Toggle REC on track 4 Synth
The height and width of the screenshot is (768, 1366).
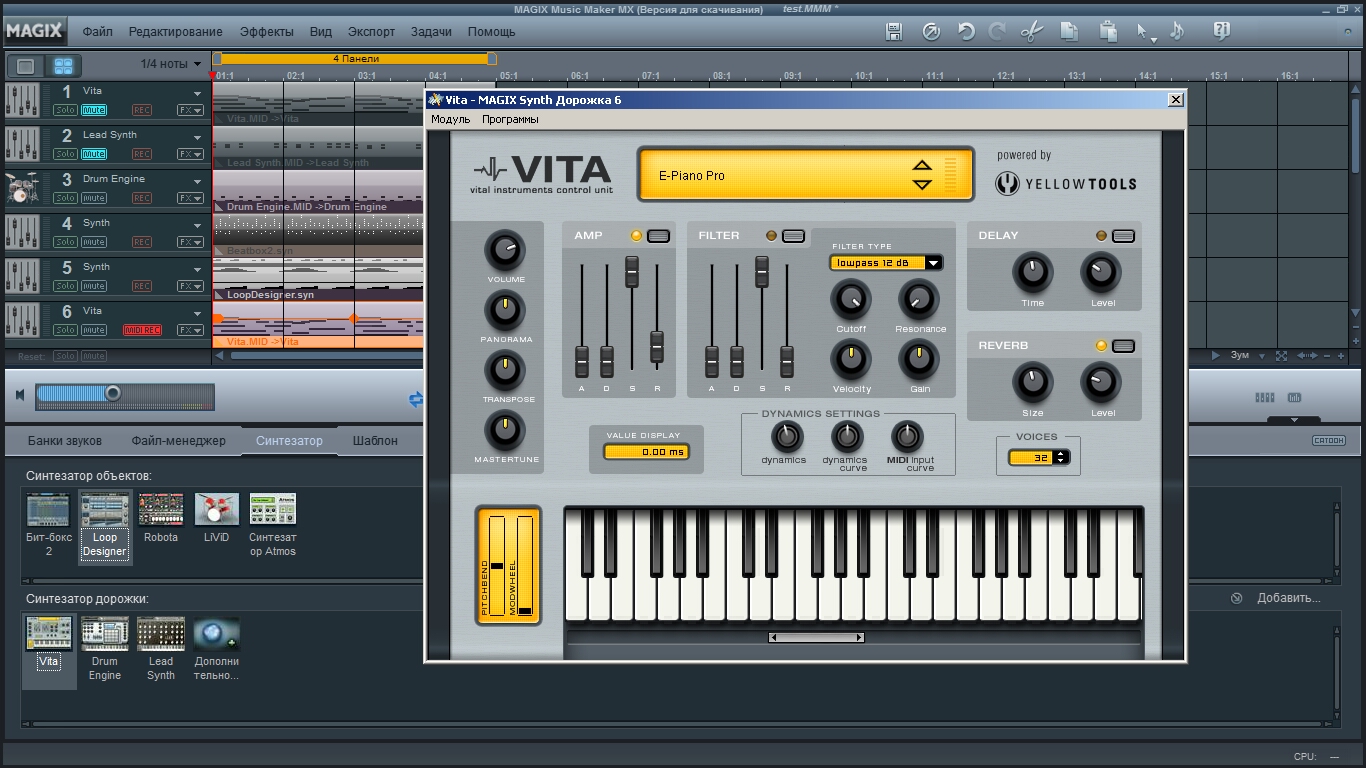[x=142, y=242]
